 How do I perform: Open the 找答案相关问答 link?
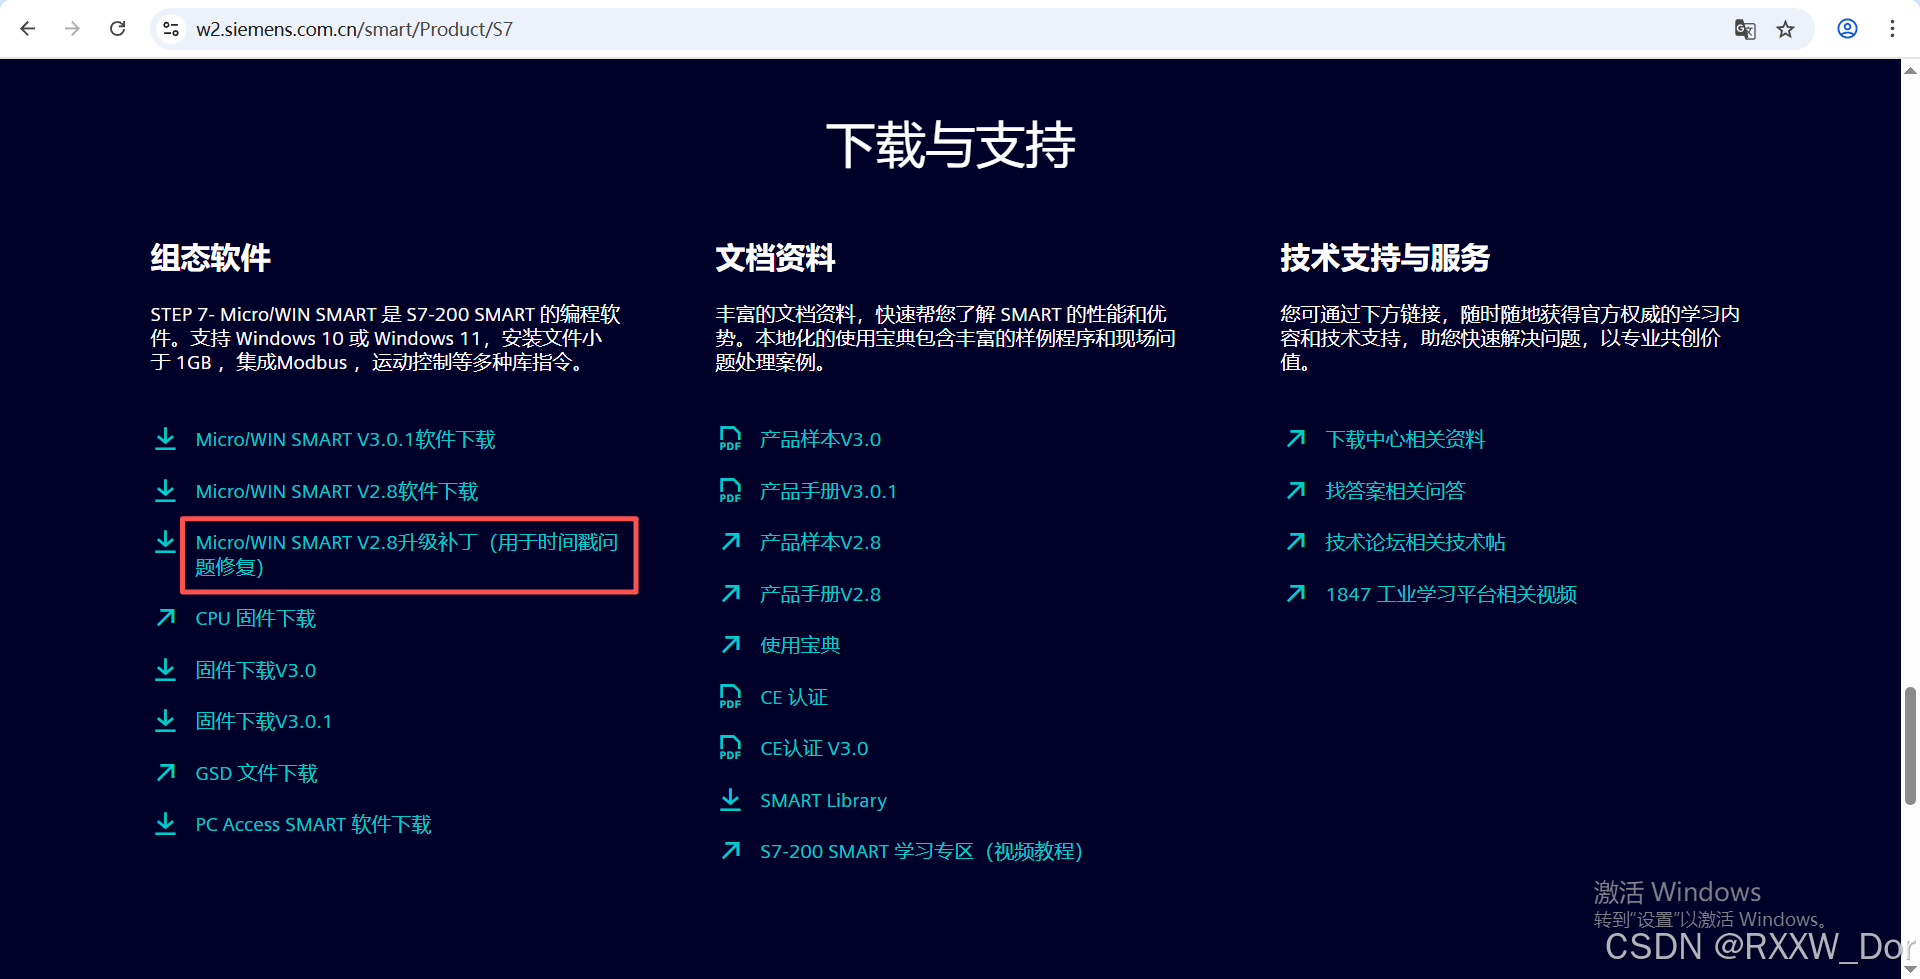(x=1395, y=491)
